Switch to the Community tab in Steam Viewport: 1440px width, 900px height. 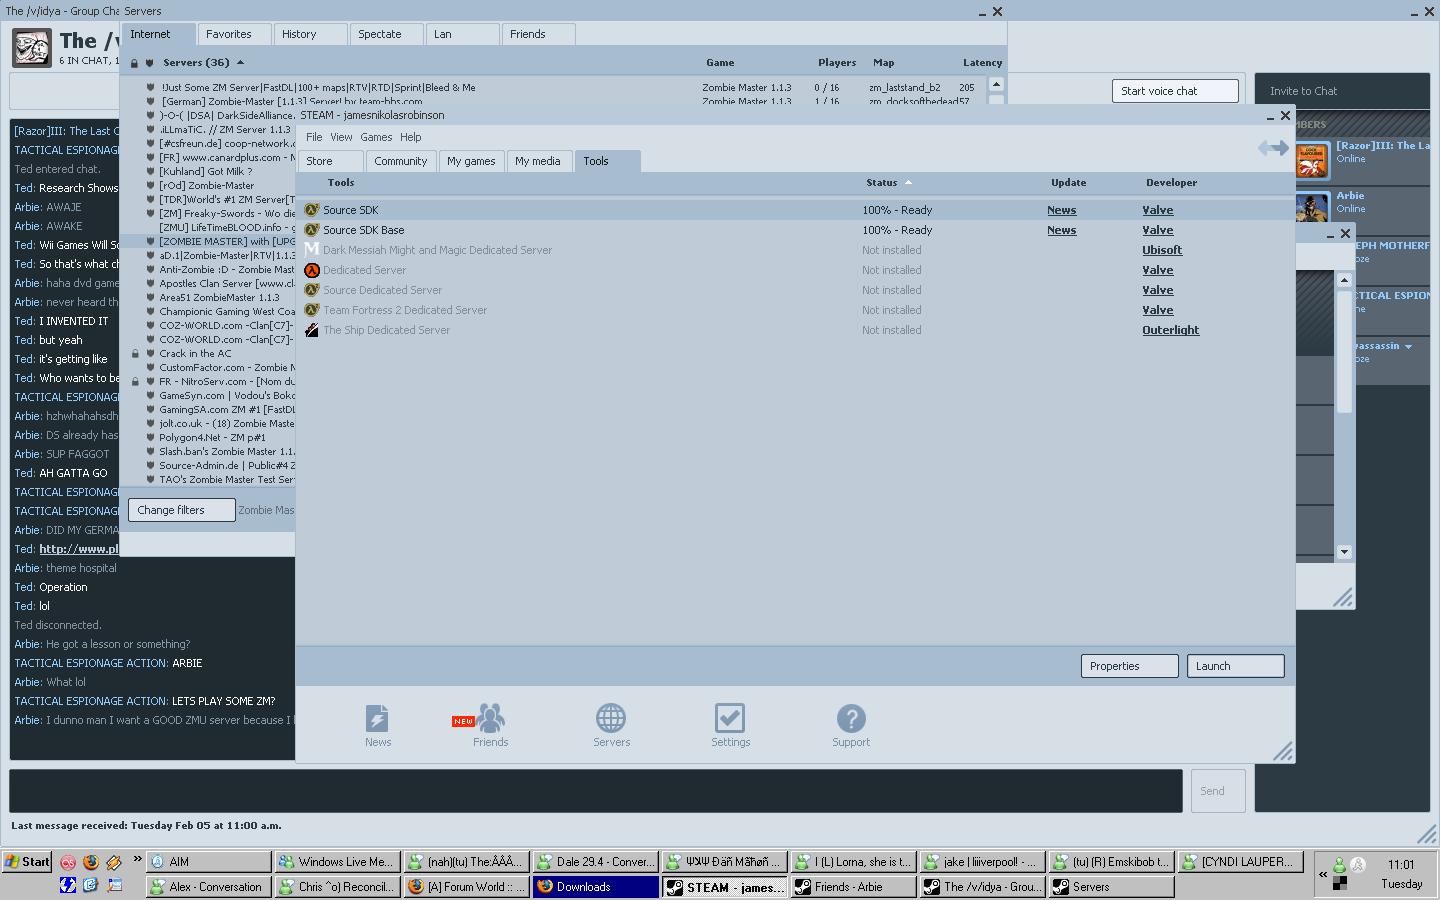[x=401, y=161]
